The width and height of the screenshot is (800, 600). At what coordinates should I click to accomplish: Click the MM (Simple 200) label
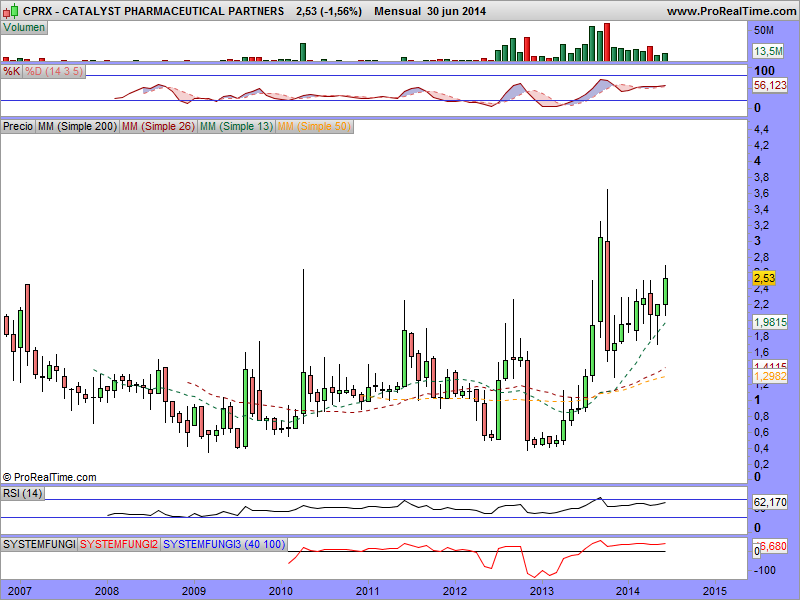(x=77, y=126)
